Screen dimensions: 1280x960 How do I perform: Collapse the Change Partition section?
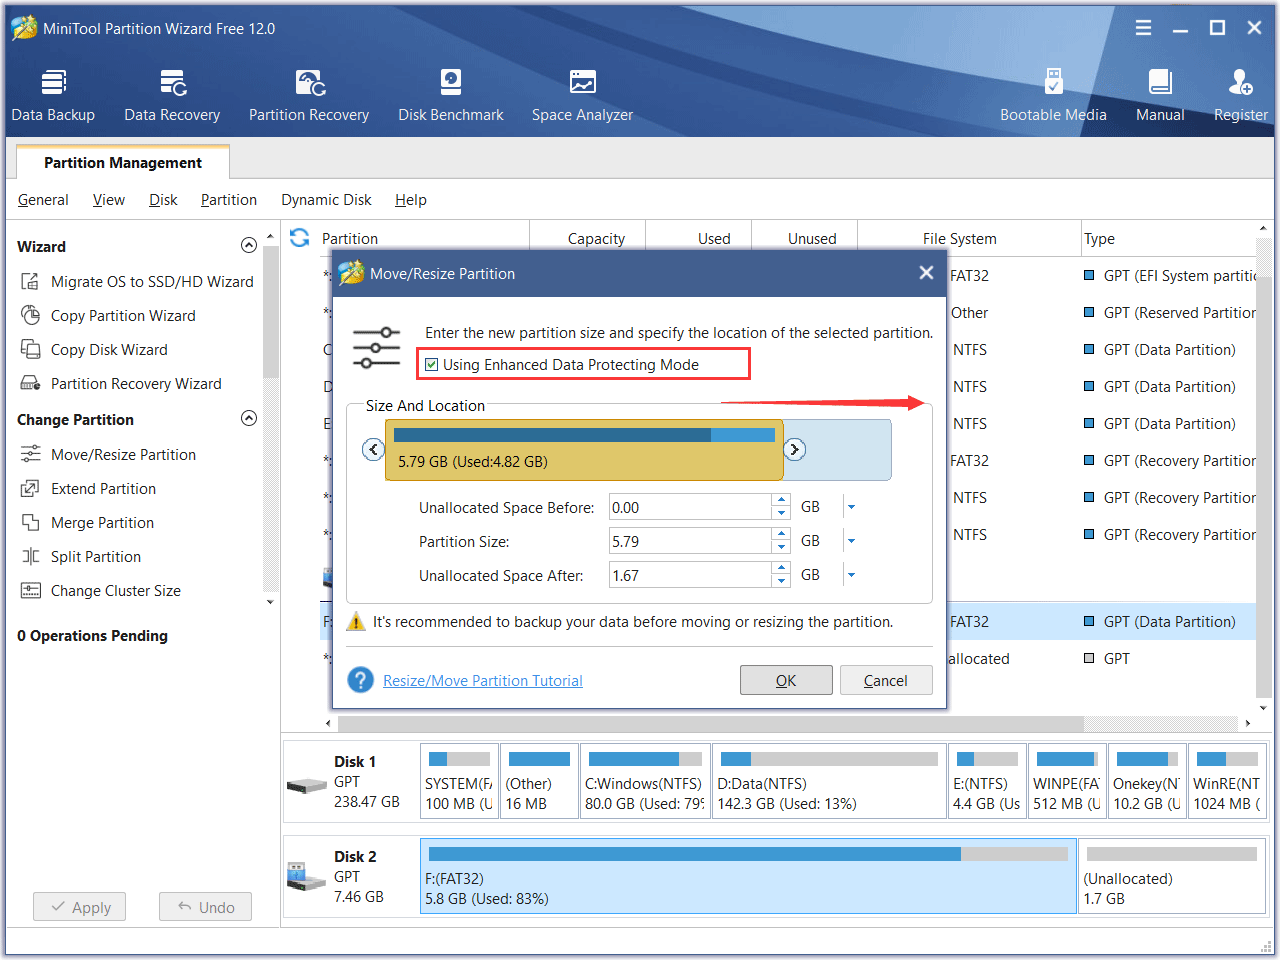(x=249, y=419)
